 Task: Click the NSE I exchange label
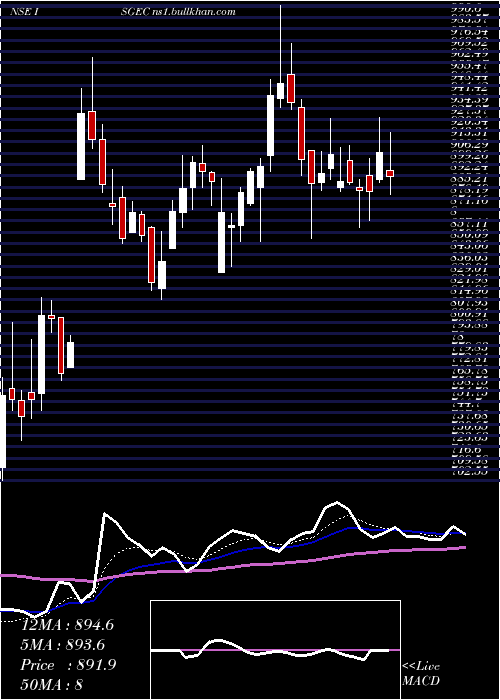(x=26, y=12)
